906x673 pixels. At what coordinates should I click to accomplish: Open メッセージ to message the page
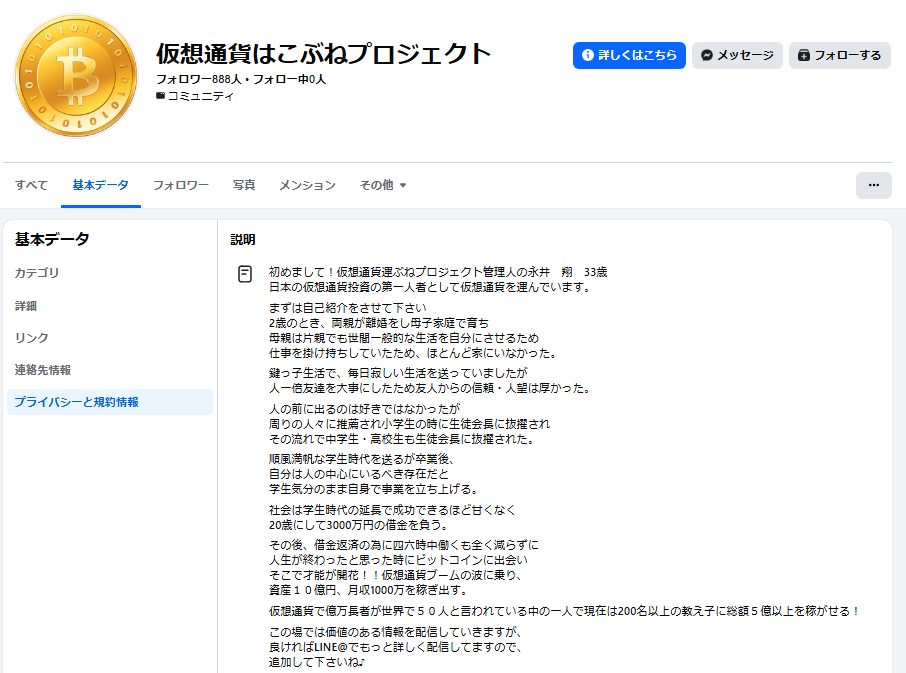click(x=737, y=55)
